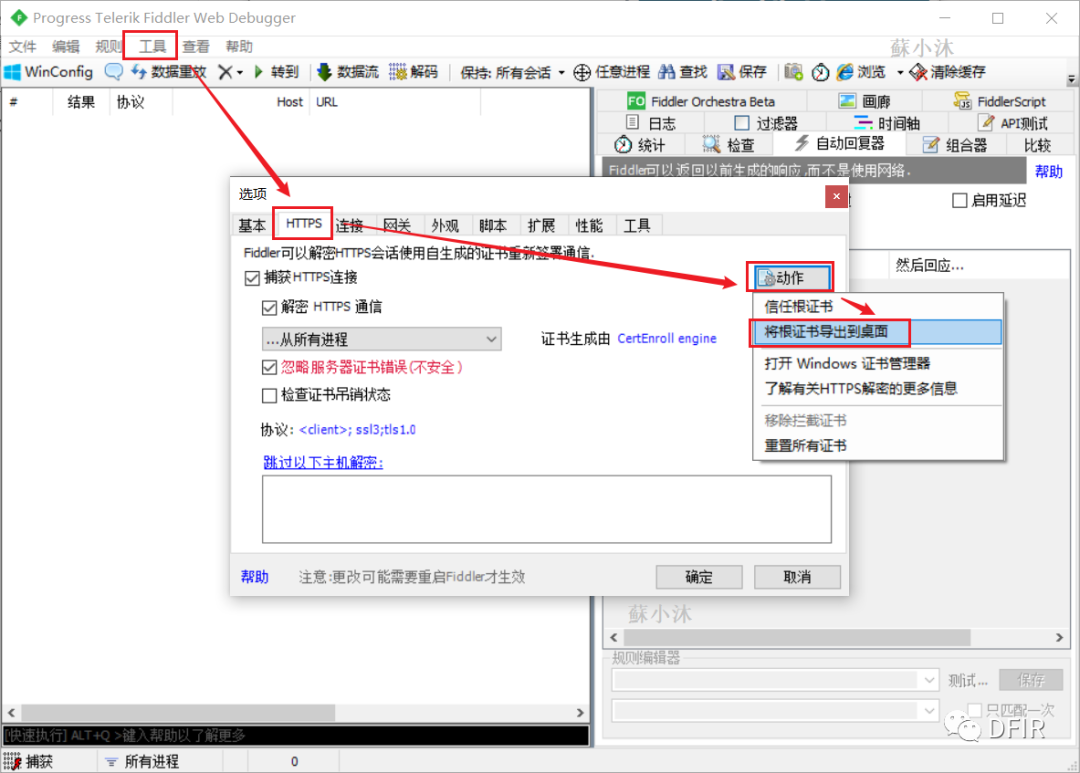
Task: Click the protocols '<client>; ssl3;tls1.0' link
Action: click(x=357, y=430)
